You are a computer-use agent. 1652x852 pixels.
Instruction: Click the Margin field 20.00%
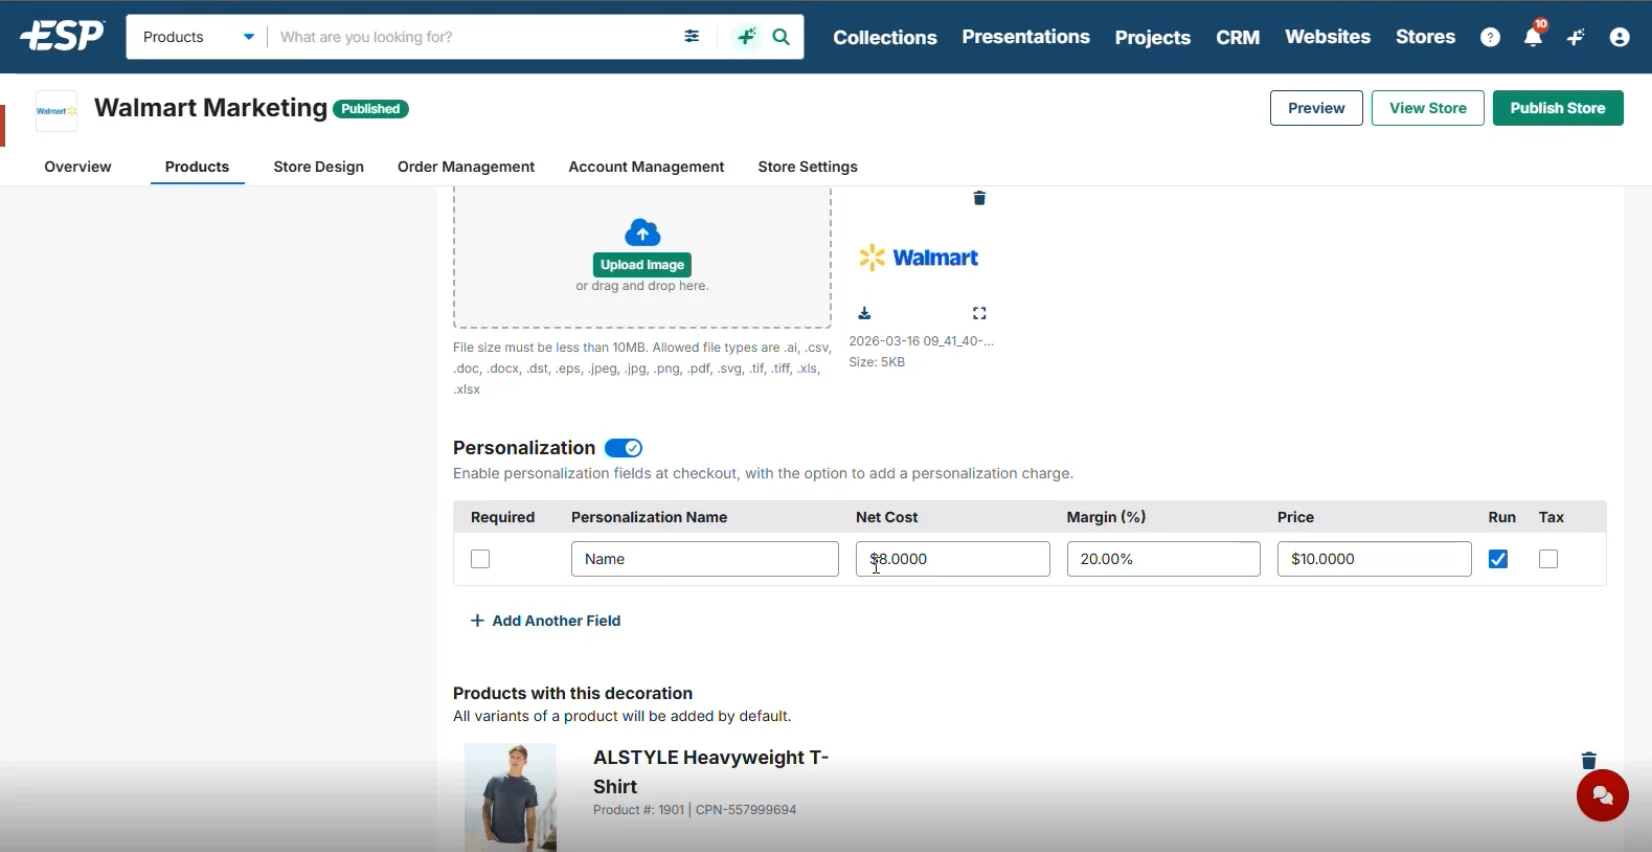(1163, 559)
